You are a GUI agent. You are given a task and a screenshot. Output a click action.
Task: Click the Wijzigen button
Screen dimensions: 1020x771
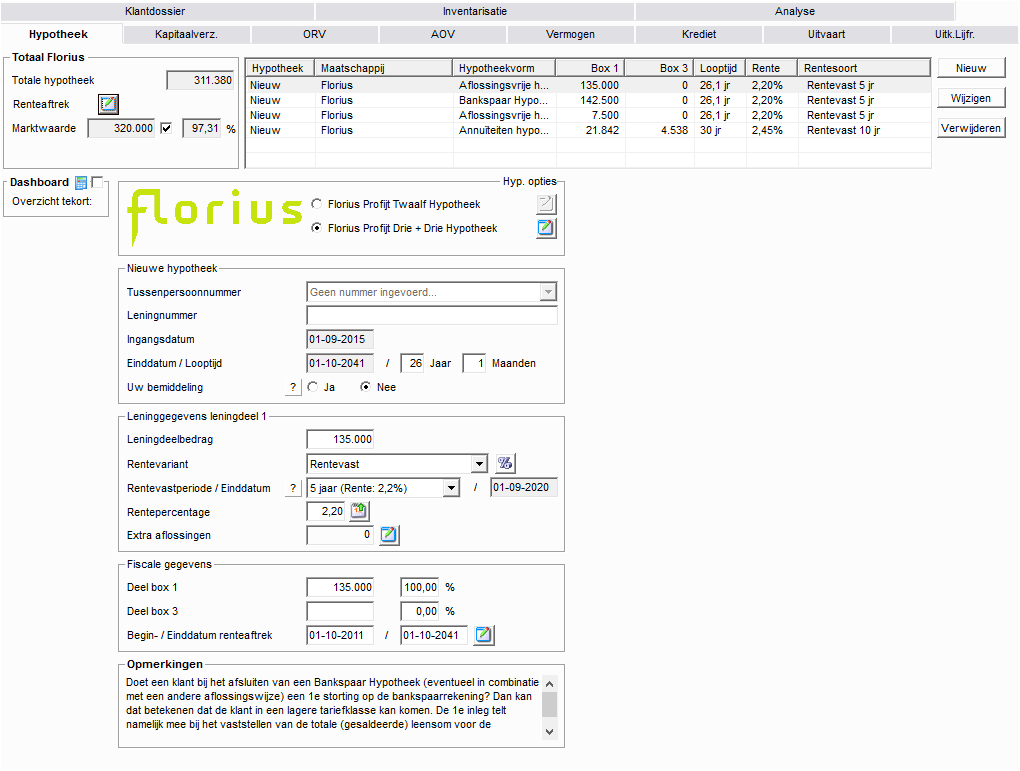[x=971, y=98]
